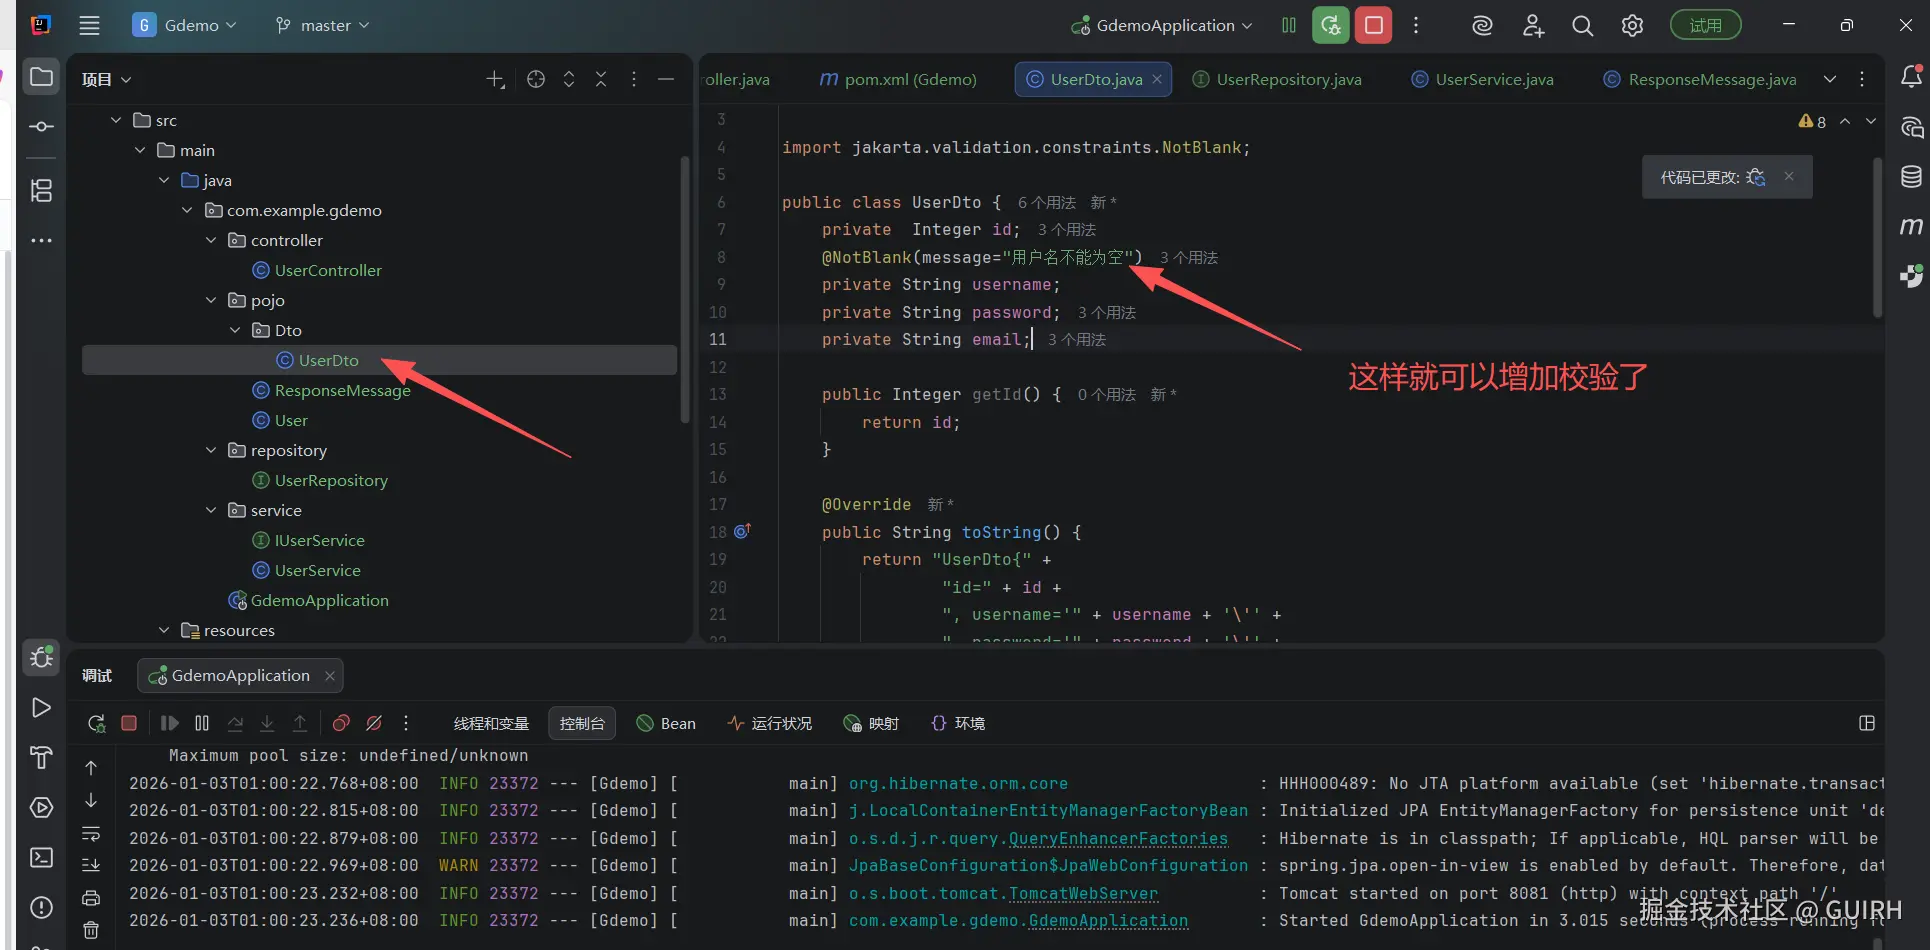Open the Run tool window from left sidebar
The image size is (1930, 950).
pos(41,708)
